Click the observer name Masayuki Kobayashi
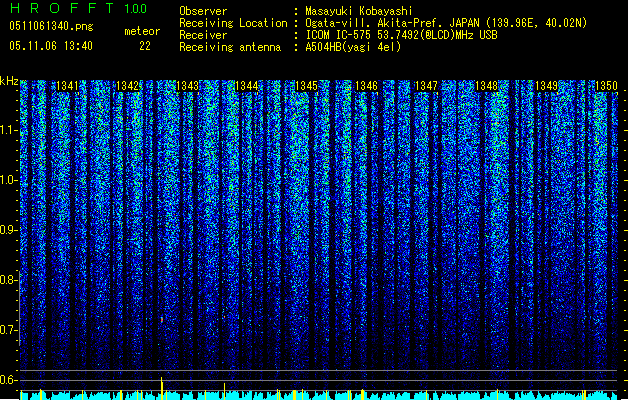 (x=358, y=11)
